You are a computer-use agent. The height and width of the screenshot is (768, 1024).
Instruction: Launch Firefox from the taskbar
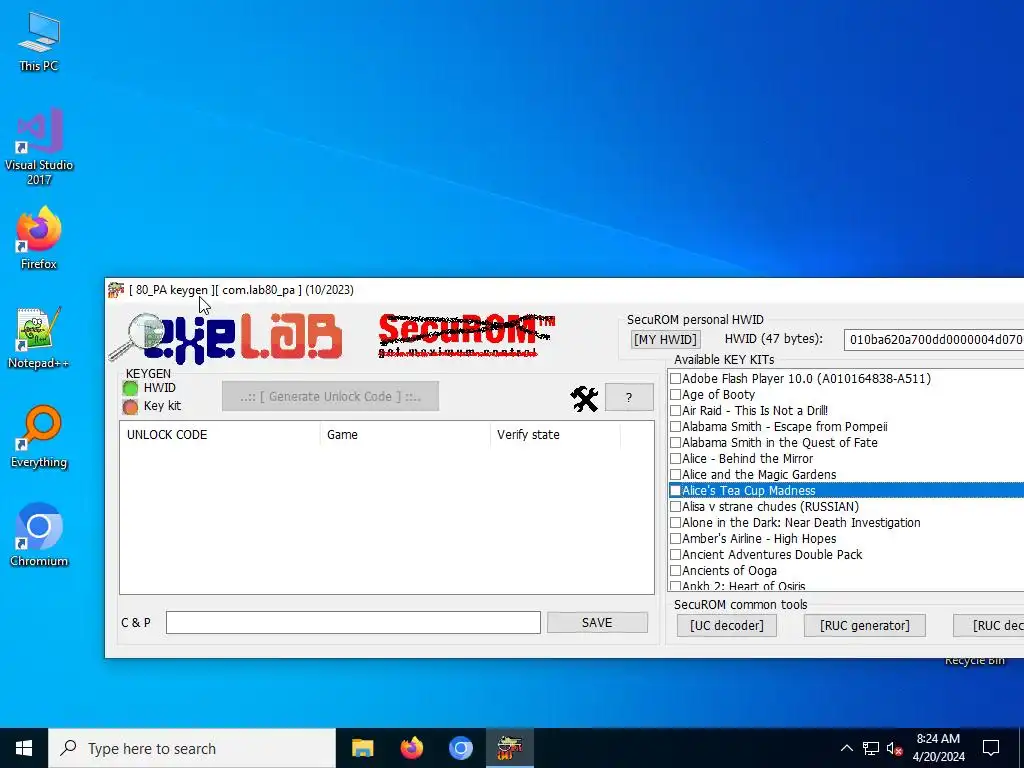coord(411,748)
